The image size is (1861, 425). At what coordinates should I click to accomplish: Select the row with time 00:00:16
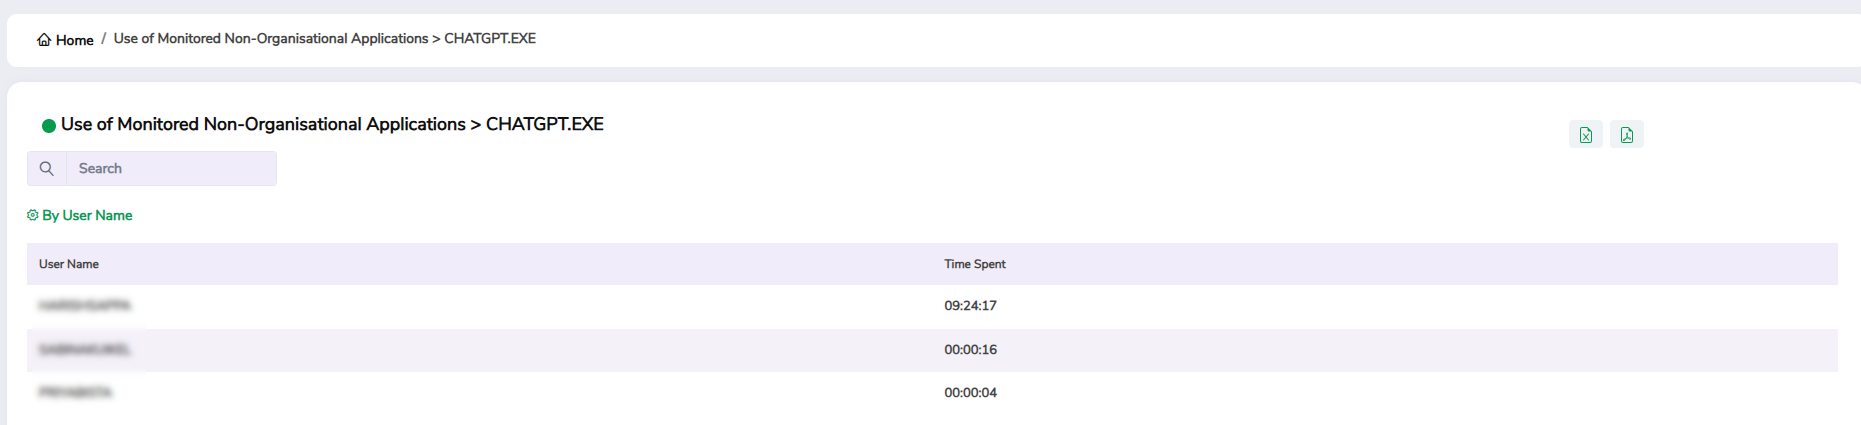pyautogui.click(x=970, y=350)
